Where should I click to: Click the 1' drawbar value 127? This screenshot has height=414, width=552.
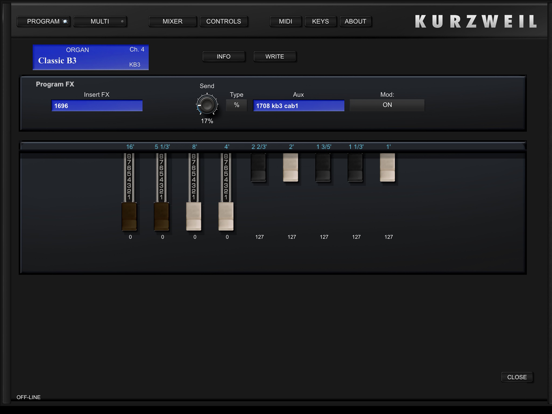(389, 237)
